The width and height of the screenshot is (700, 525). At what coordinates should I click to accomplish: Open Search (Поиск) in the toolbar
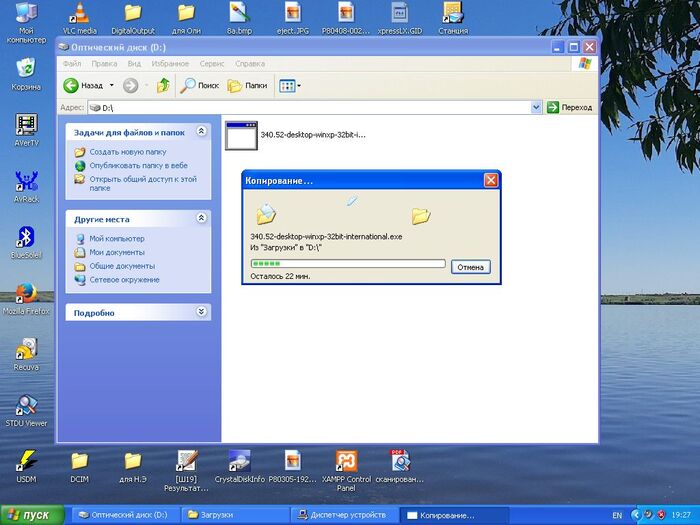199,86
